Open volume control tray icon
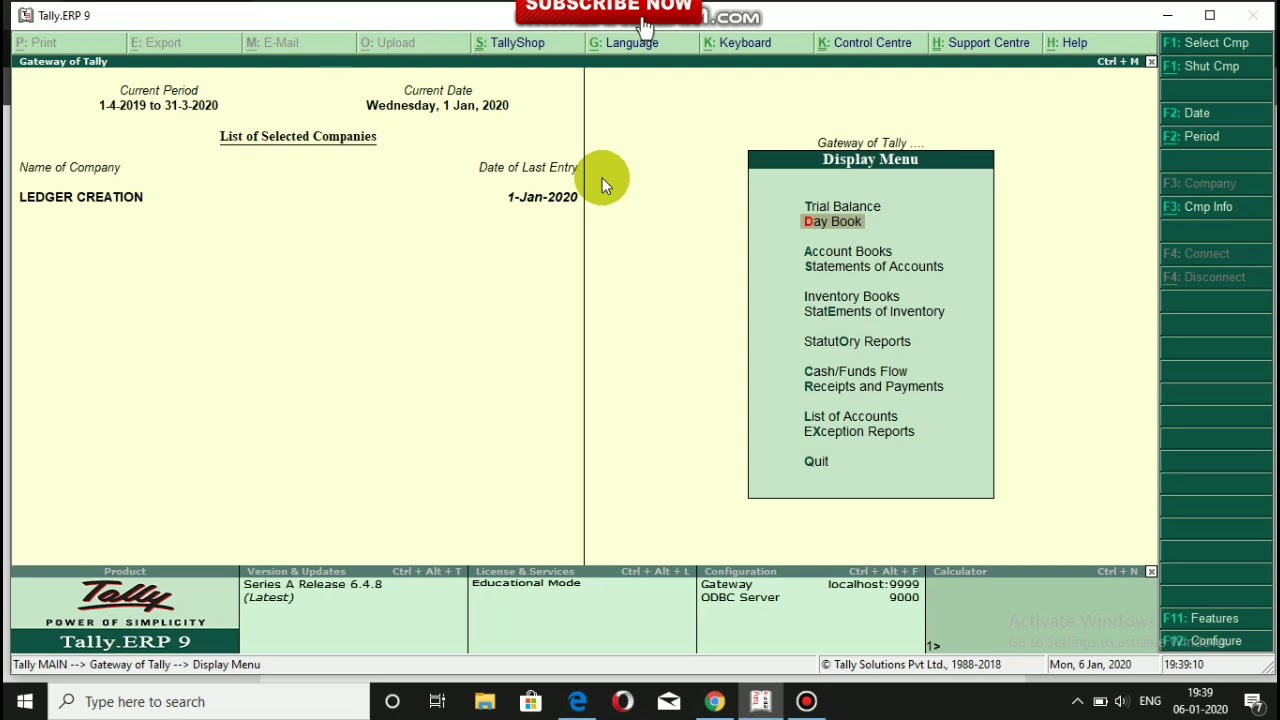Image resolution: width=1280 pixels, height=720 pixels. [1122, 701]
